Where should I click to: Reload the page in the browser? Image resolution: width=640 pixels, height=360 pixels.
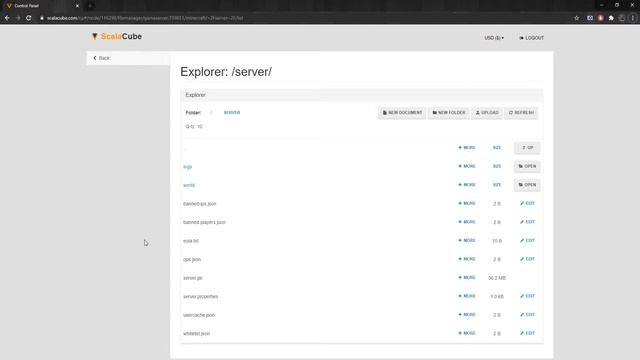(x=29, y=18)
